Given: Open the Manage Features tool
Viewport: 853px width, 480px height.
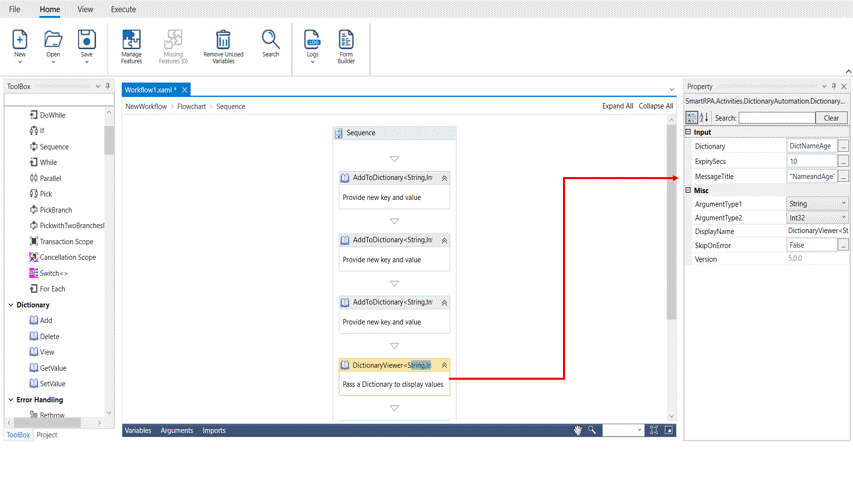Looking at the screenshot, I should point(131,40).
